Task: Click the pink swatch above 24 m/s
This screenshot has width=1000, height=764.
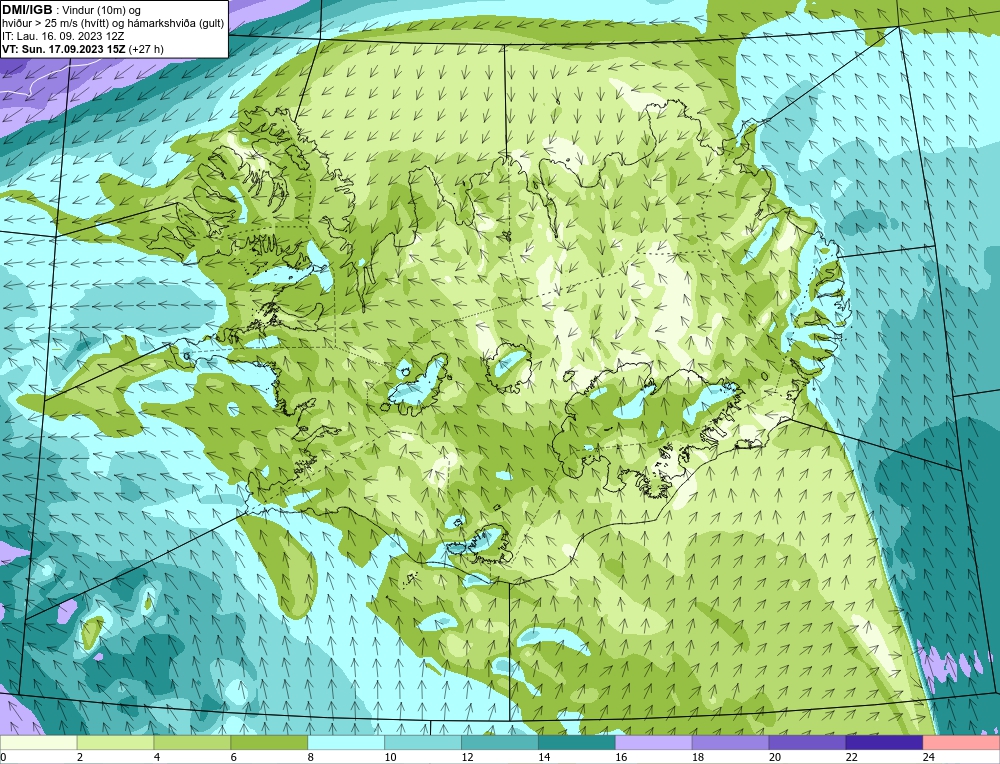Action: coord(961,743)
